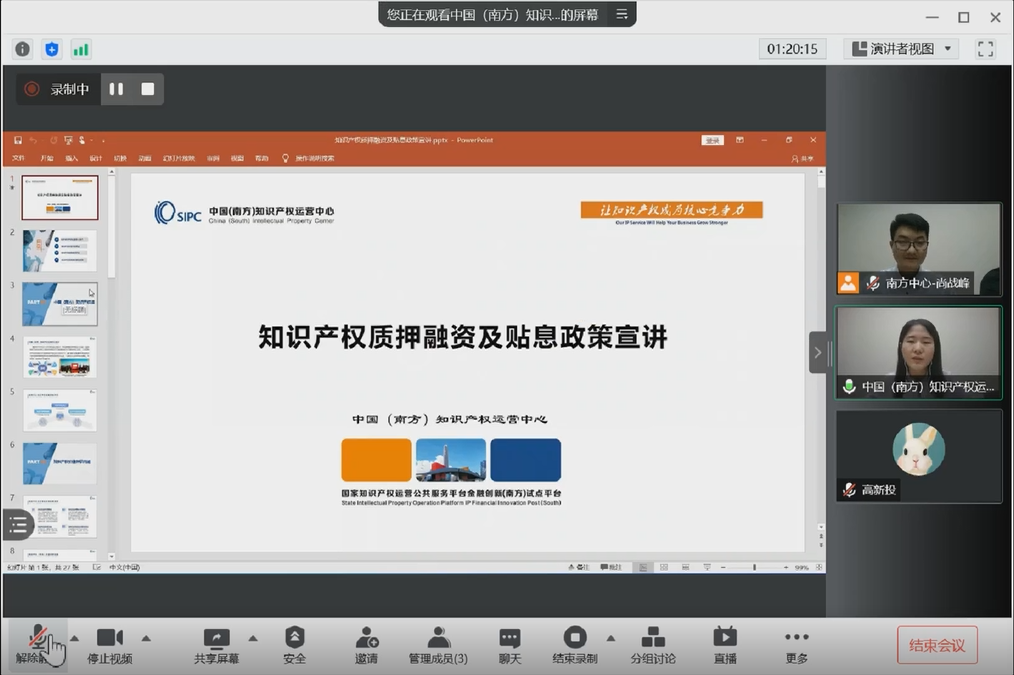This screenshot has height=675, width=1014.
Task: Switch to the 插入 ribbon tab
Action: tap(72, 158)
